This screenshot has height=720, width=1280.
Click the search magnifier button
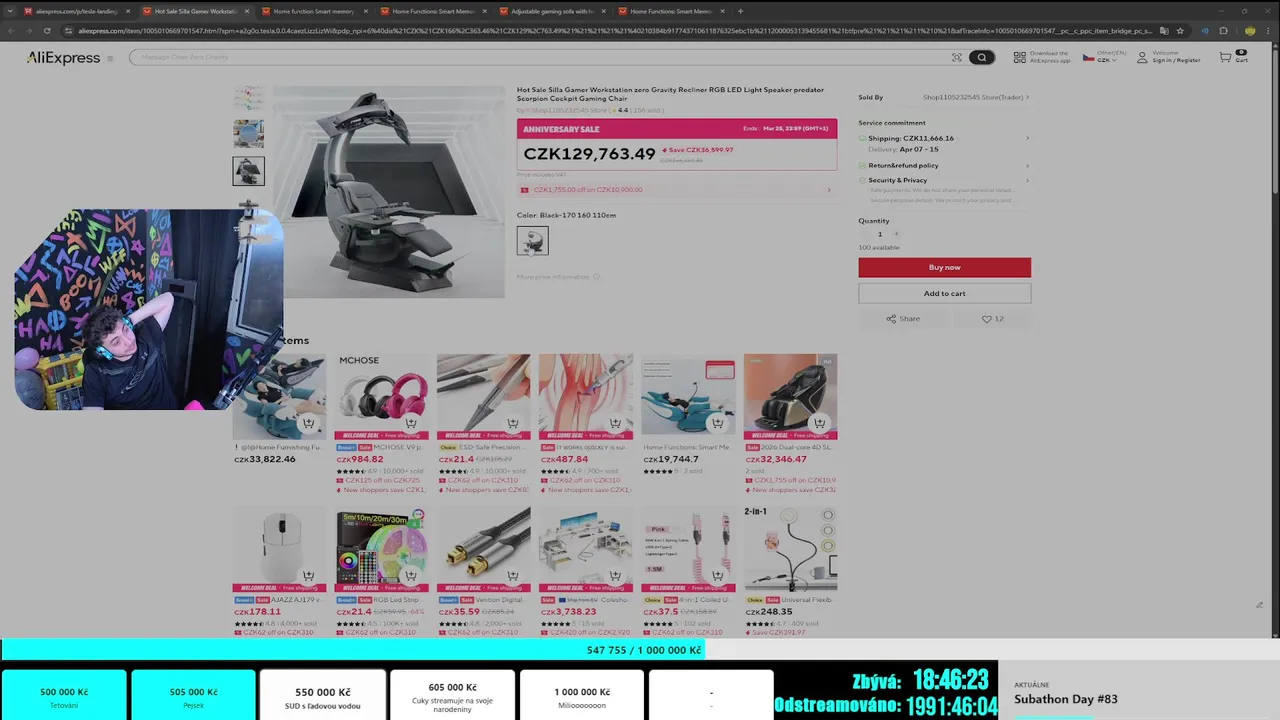pyautogui.click(x=982, y=58)
